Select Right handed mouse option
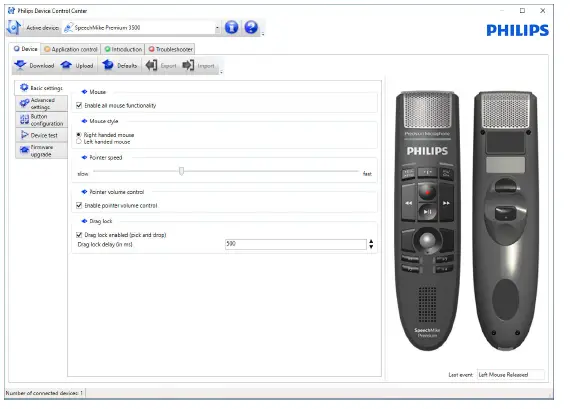The width and height of the screenshot is (570, 409). [x=79, y=135]
